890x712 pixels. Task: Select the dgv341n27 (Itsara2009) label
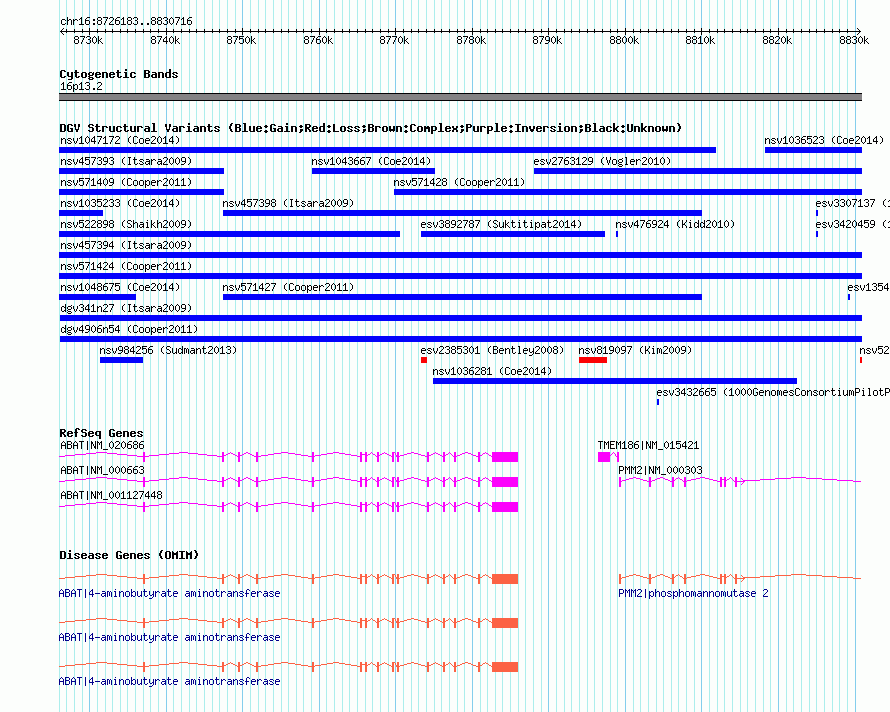(x=126, y=308)
